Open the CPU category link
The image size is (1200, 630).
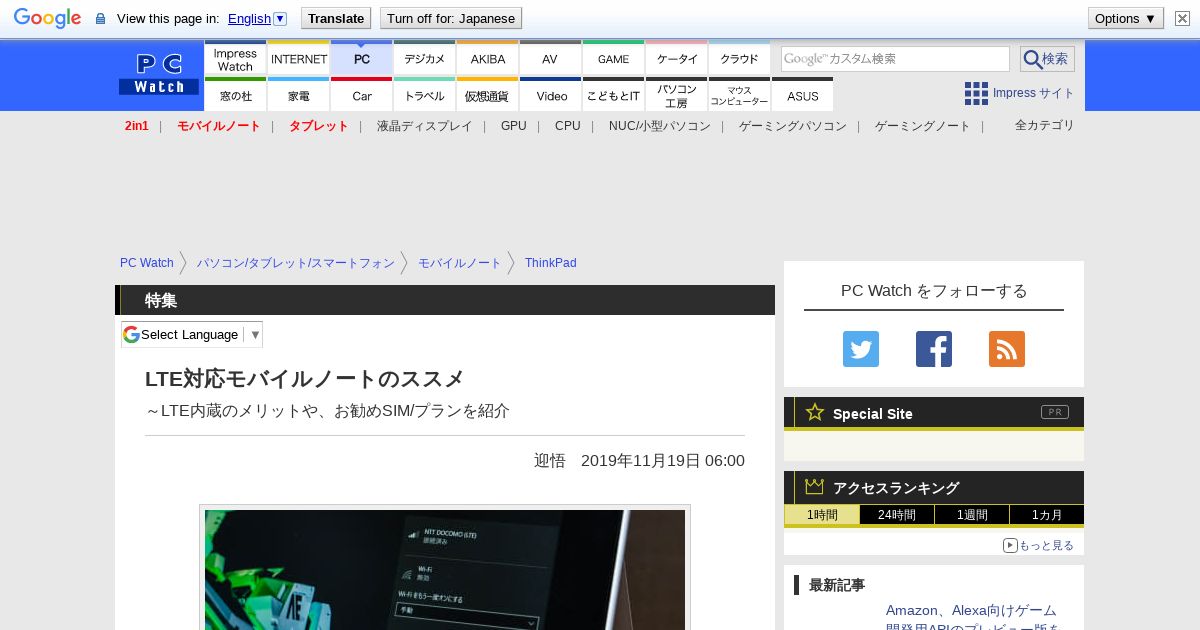(x=568, y=126)
